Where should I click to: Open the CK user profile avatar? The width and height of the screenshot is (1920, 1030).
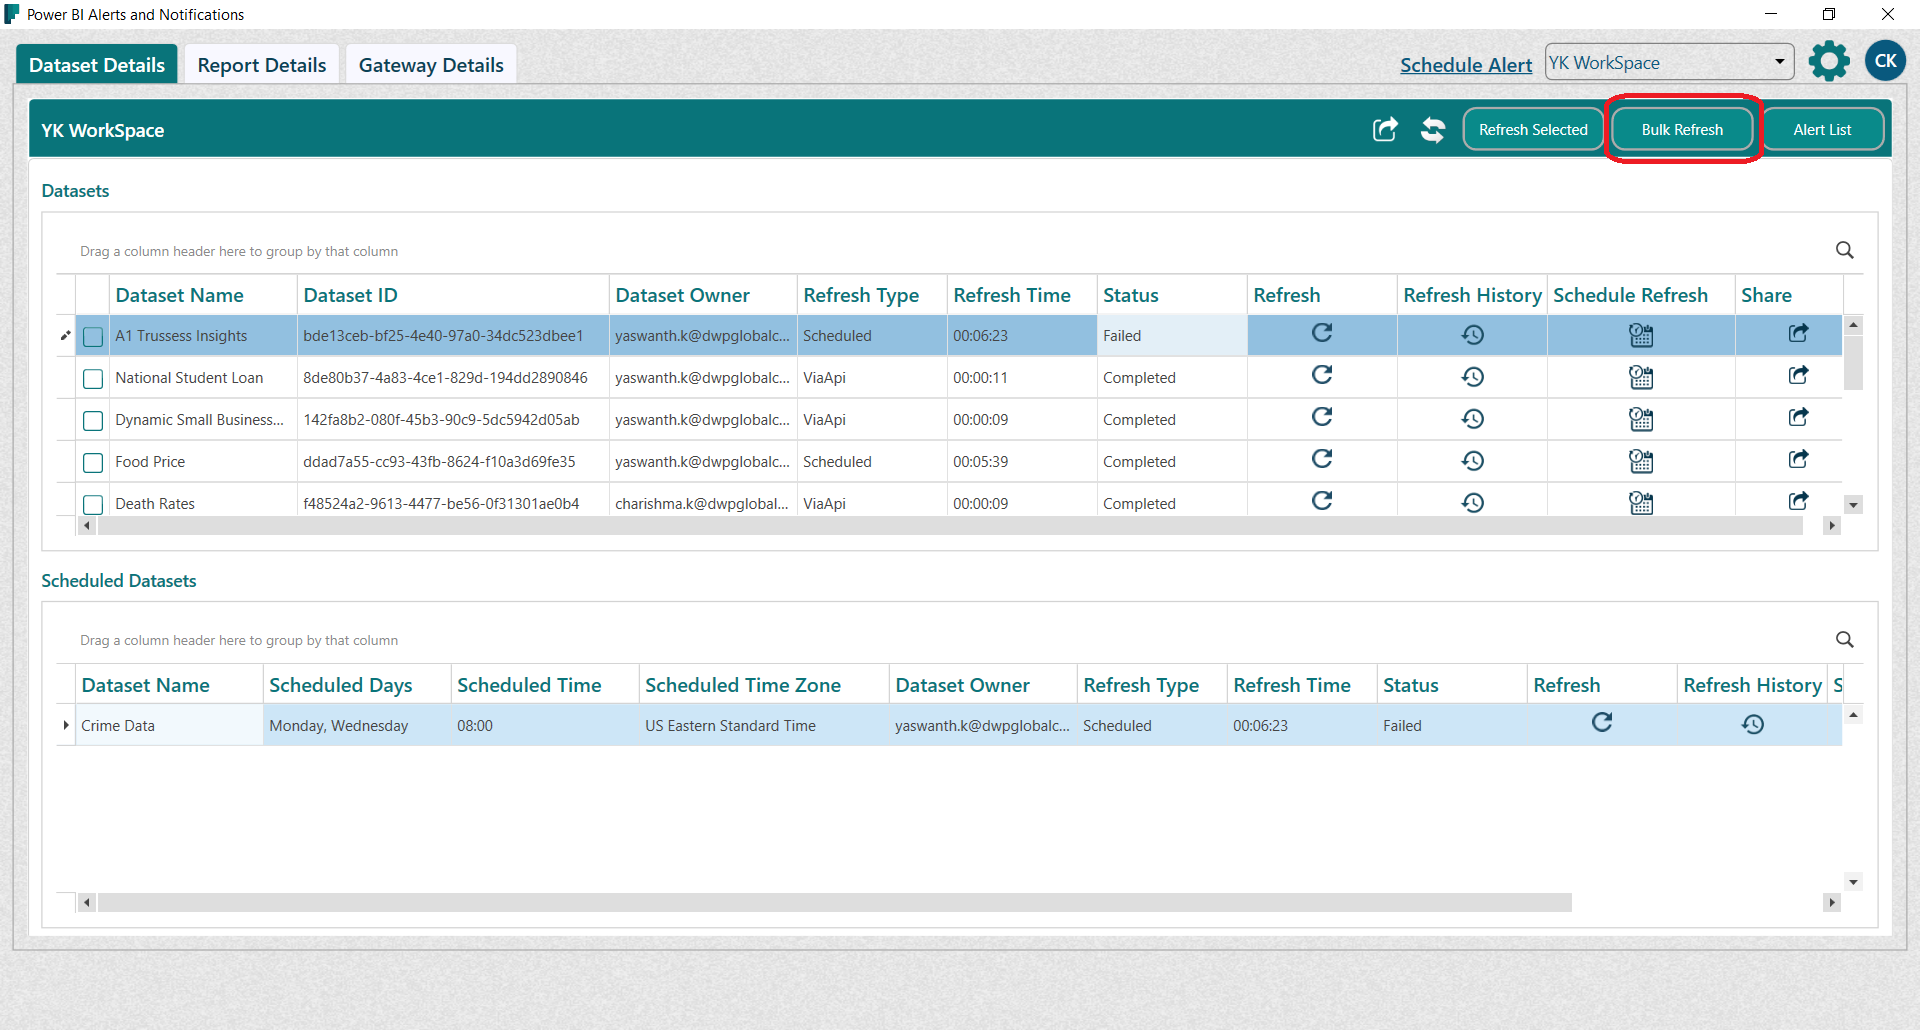tap(1886, 61)
